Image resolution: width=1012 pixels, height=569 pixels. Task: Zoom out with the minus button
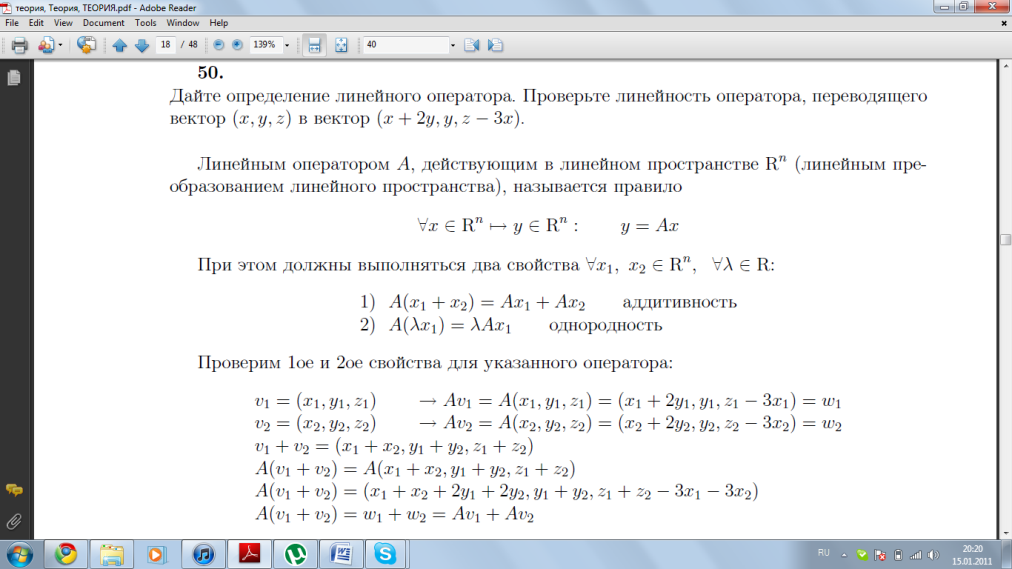click(x=219, y=45)
